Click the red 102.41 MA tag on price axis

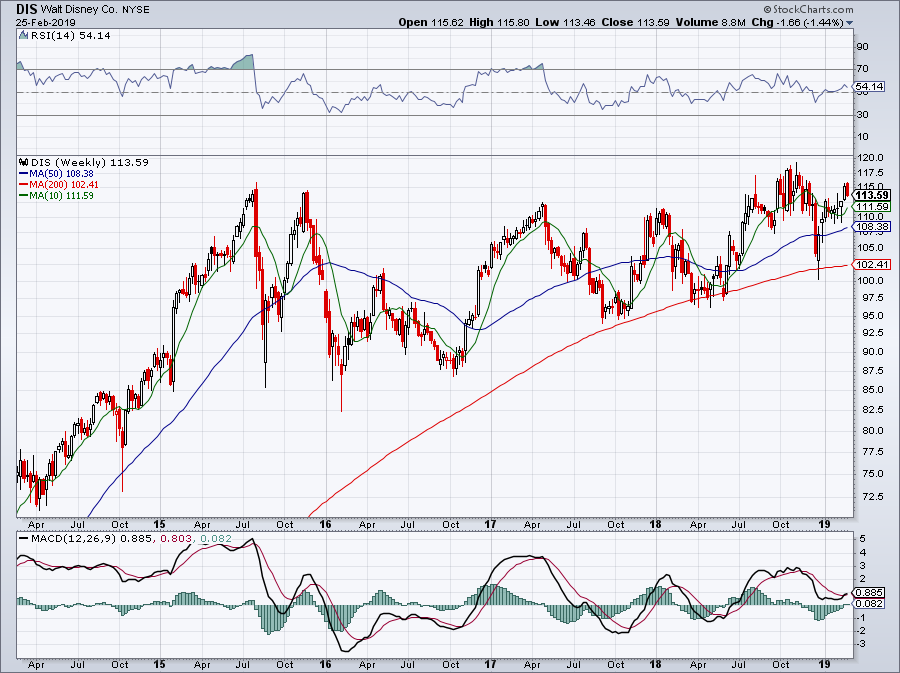tap(871, 264)
